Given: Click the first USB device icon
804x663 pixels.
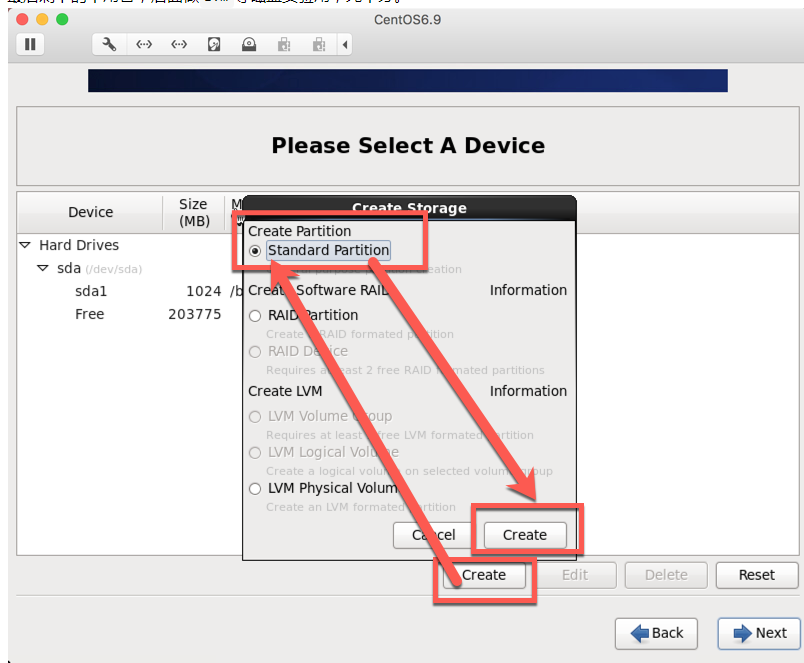Looking at the screenshot, I should click(x=284, y=44).
